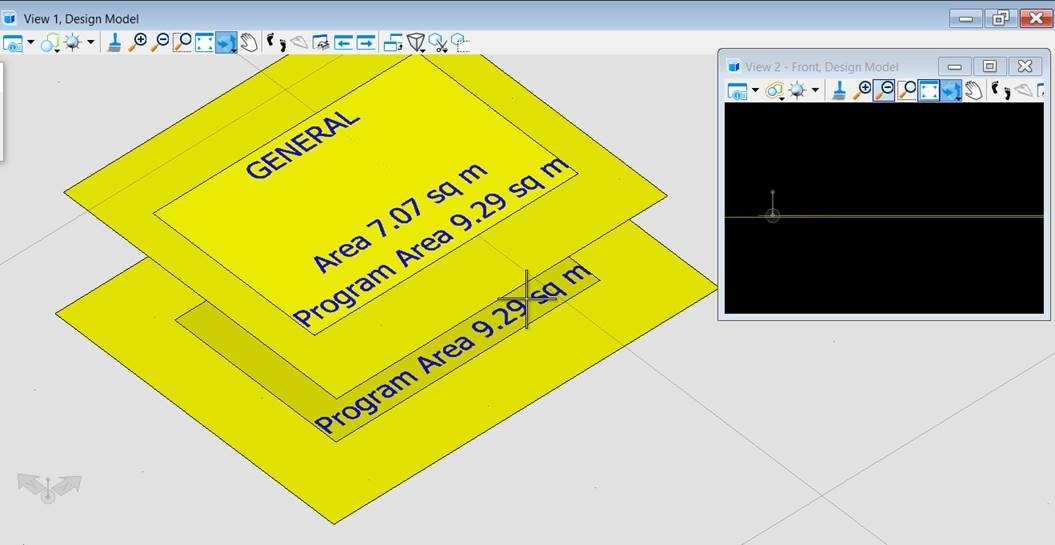Image resolution: width=1055 pixels, height=545 pixels.
Task: Click 'Program Area 9.29 sq m' on upper shape
Action: tap(431, 243)
